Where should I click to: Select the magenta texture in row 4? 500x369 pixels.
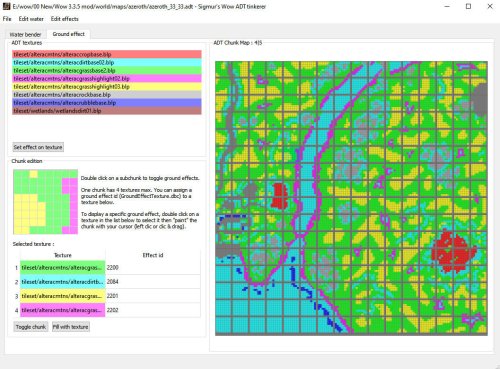pyautogui.click(x=63, y=310)
